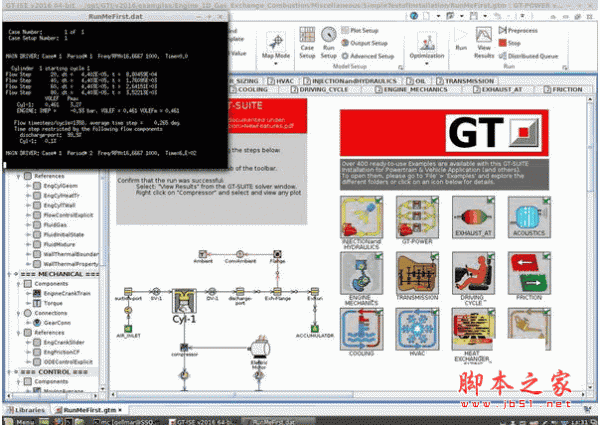This screenshot has height=425, width=600.
Task: Open the HEAT EXCHANGER example thumbnail
Action: tap(473, 329)
